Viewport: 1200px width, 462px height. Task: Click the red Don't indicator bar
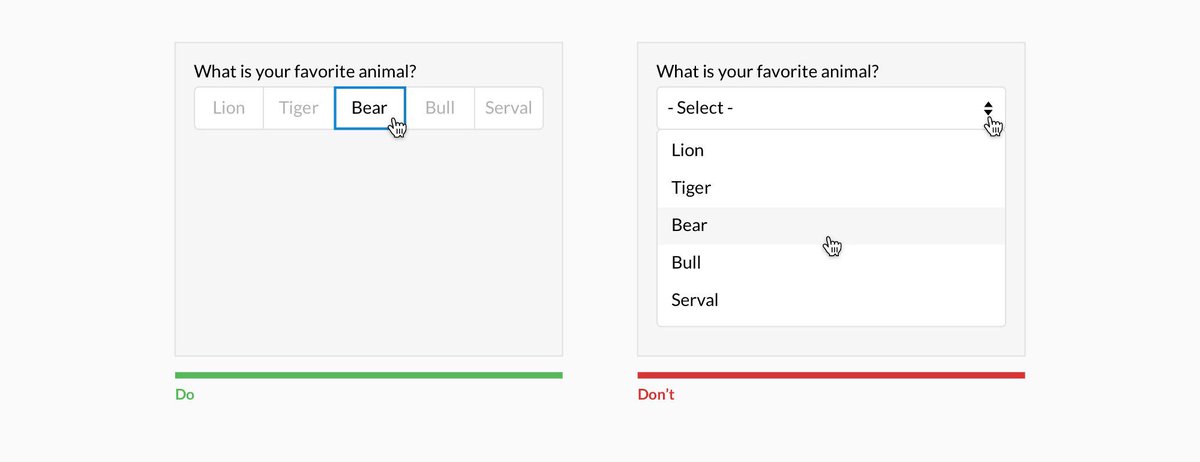point(831,375)
